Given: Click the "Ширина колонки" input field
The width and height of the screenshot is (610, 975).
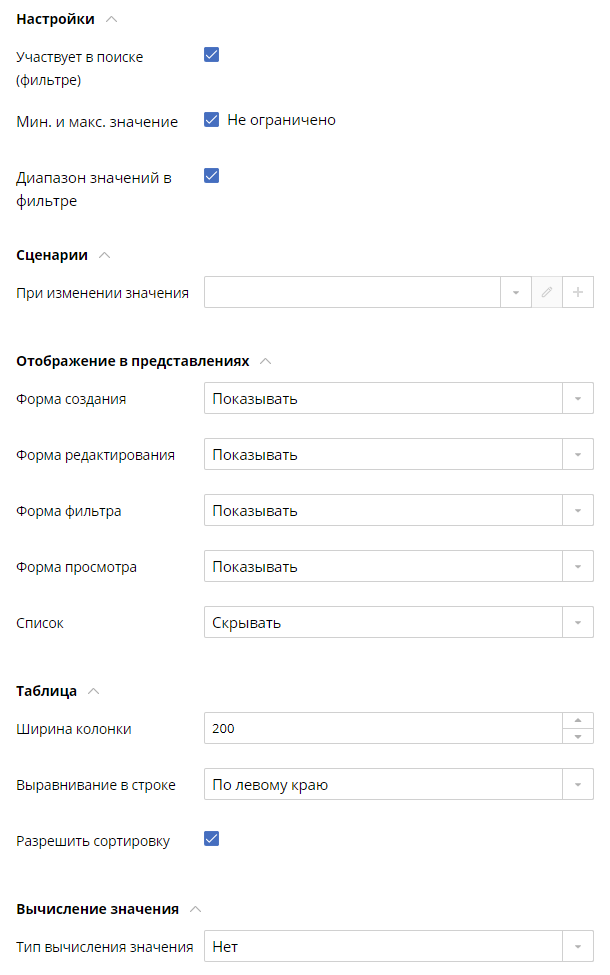Looking at the screenshot, I should 382,729.
